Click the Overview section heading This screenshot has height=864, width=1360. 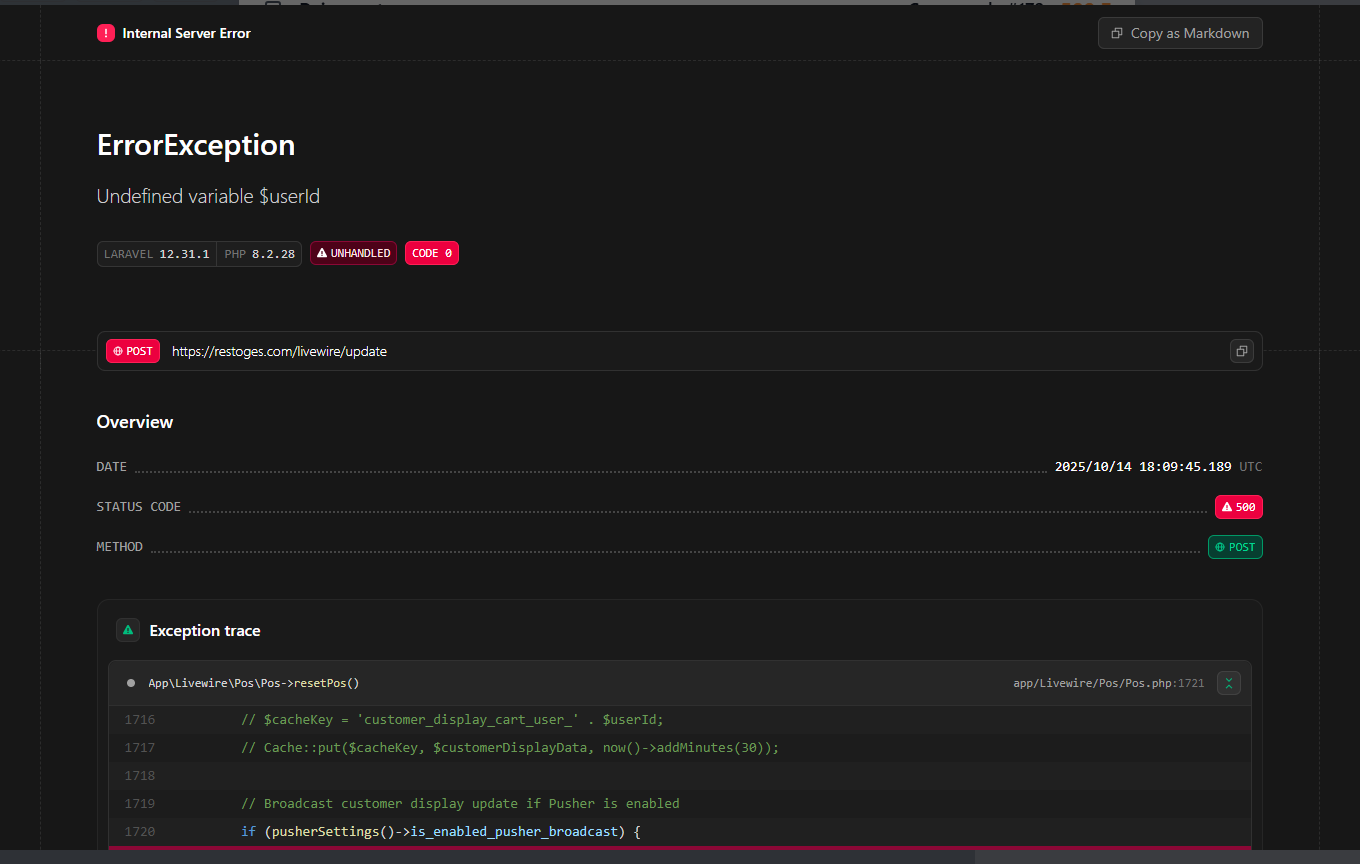[x=135, y=422]
